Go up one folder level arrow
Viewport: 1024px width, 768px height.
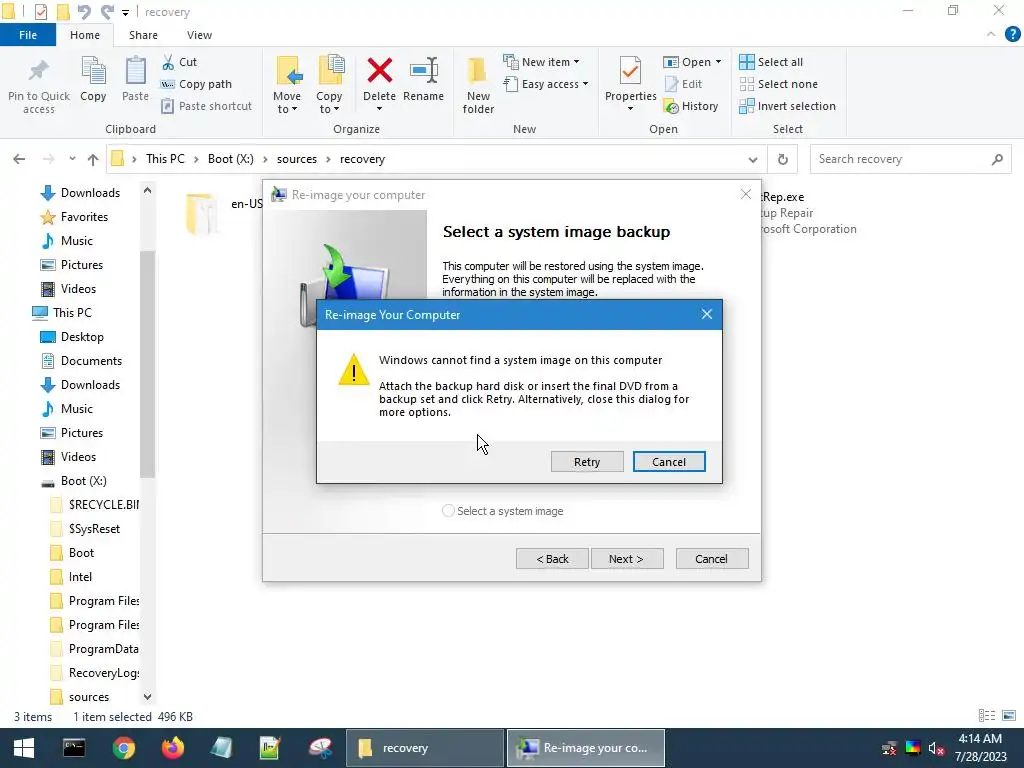click(x=93, y=159)
